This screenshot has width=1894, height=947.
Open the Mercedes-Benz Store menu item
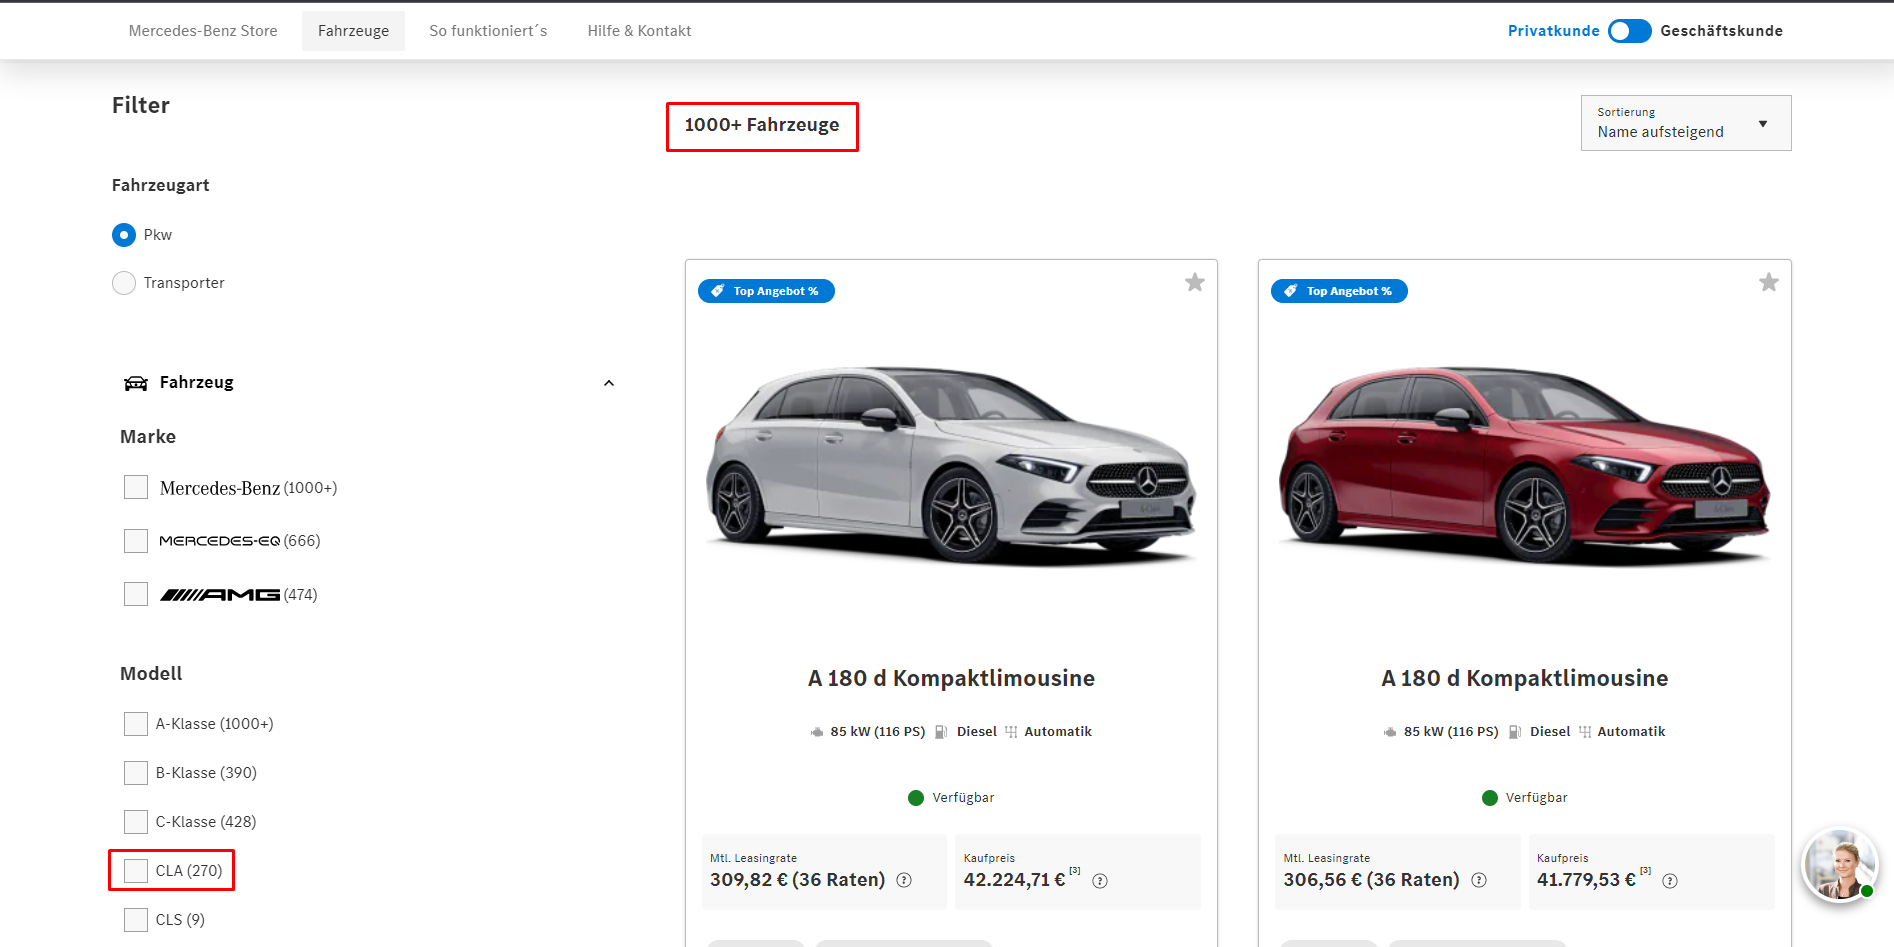[203, 31]
